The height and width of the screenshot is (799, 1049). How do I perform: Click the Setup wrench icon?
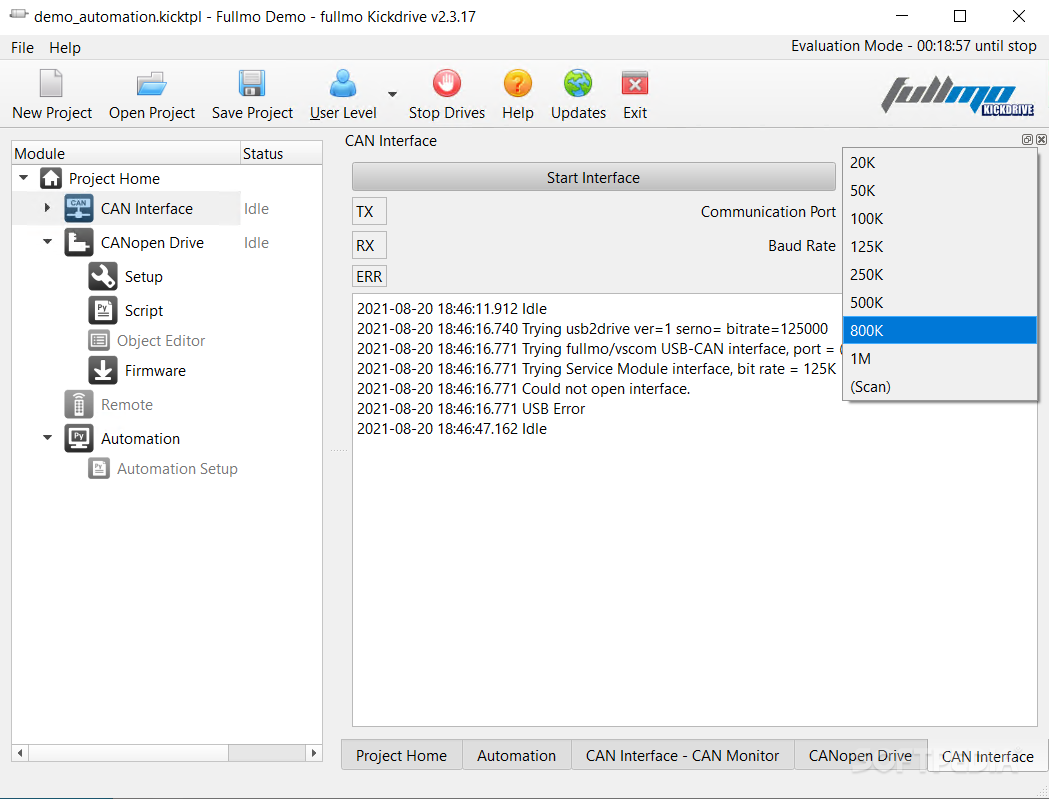point(103,276)
